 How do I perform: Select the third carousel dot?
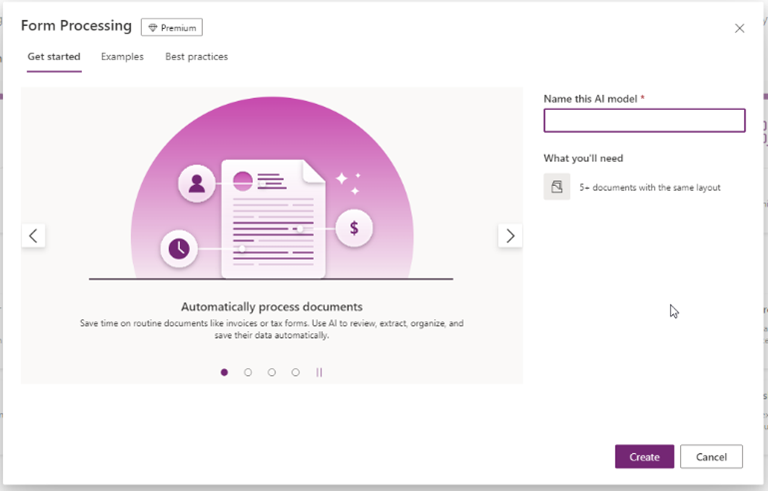[272, 372]
